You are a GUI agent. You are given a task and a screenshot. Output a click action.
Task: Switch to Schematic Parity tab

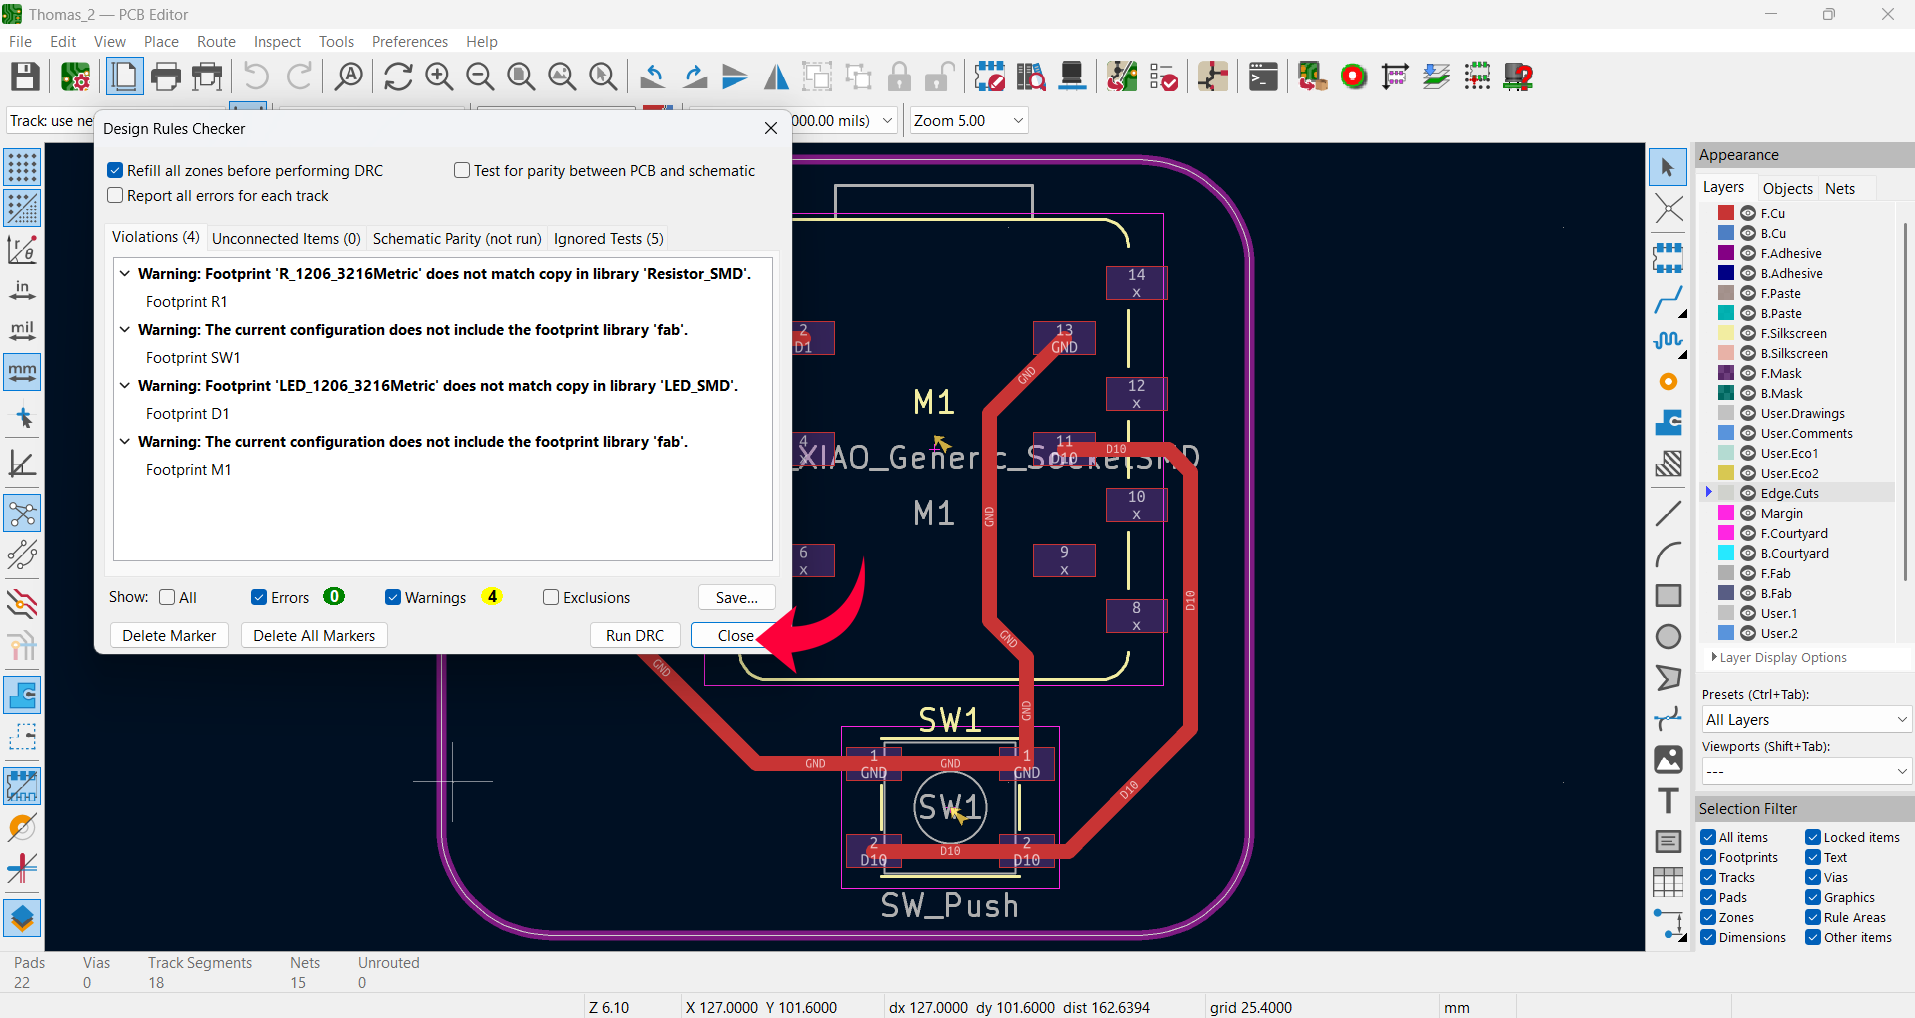(457, 239)
